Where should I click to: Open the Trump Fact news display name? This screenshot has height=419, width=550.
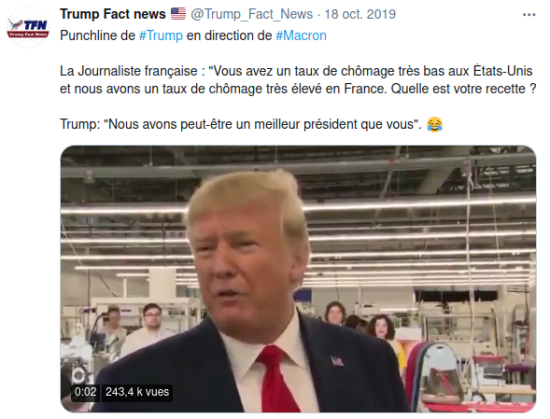click(113, 14)
